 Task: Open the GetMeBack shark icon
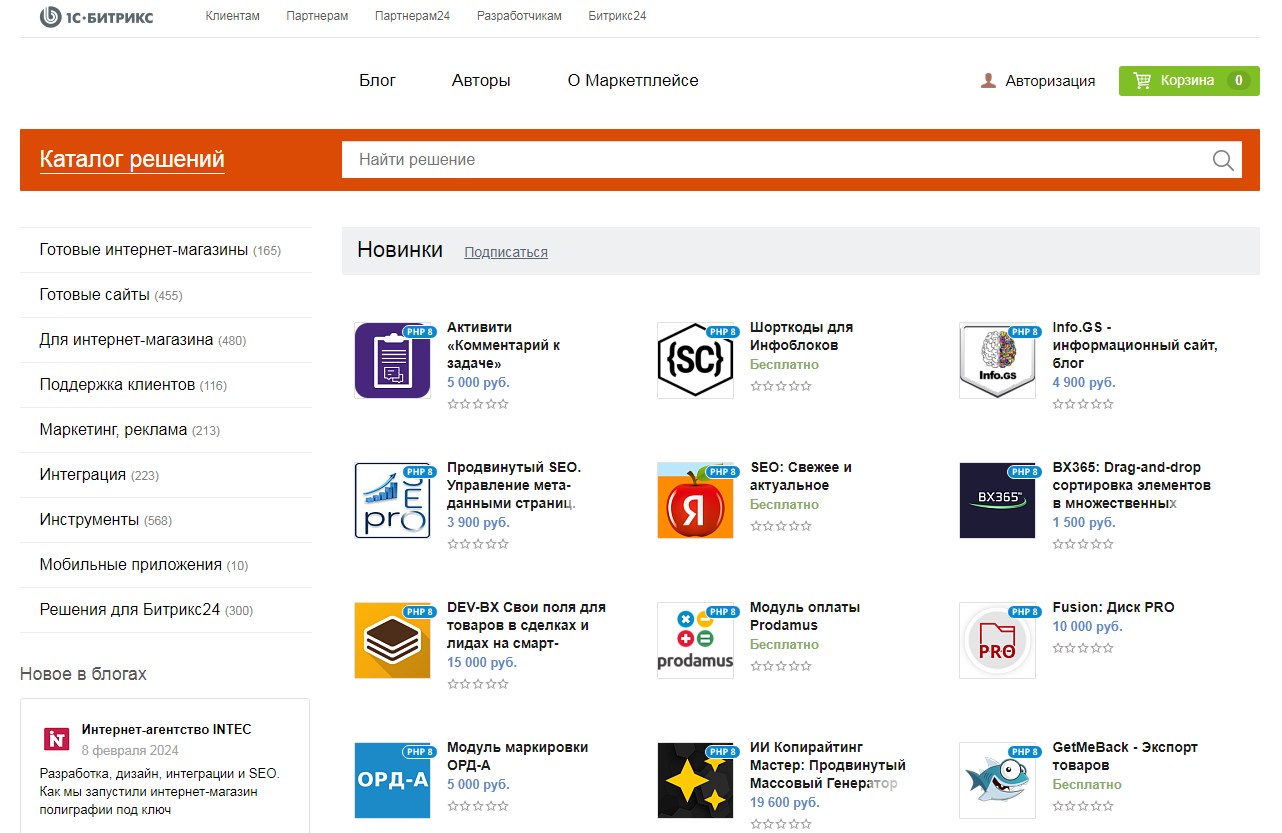click(997, 780)
